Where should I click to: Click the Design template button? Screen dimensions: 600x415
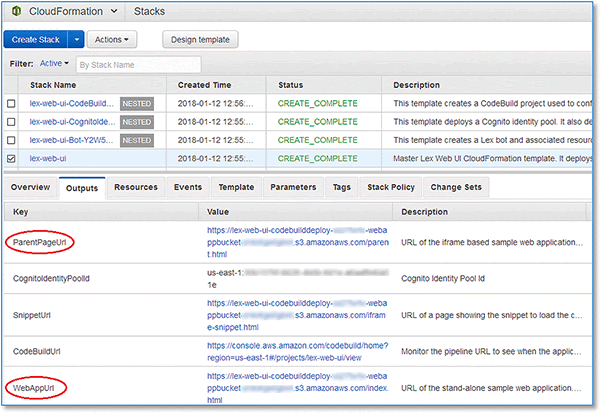coord(200,39)
